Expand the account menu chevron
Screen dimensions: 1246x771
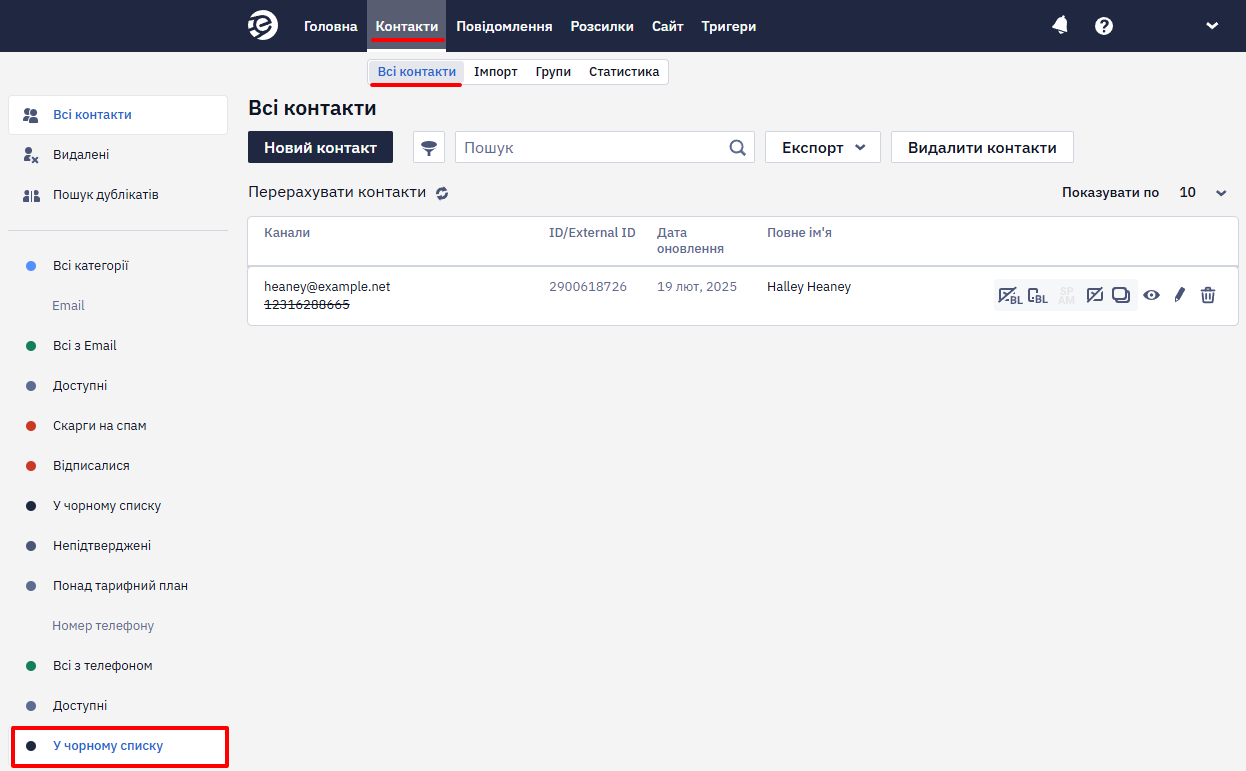[1212, 26]
